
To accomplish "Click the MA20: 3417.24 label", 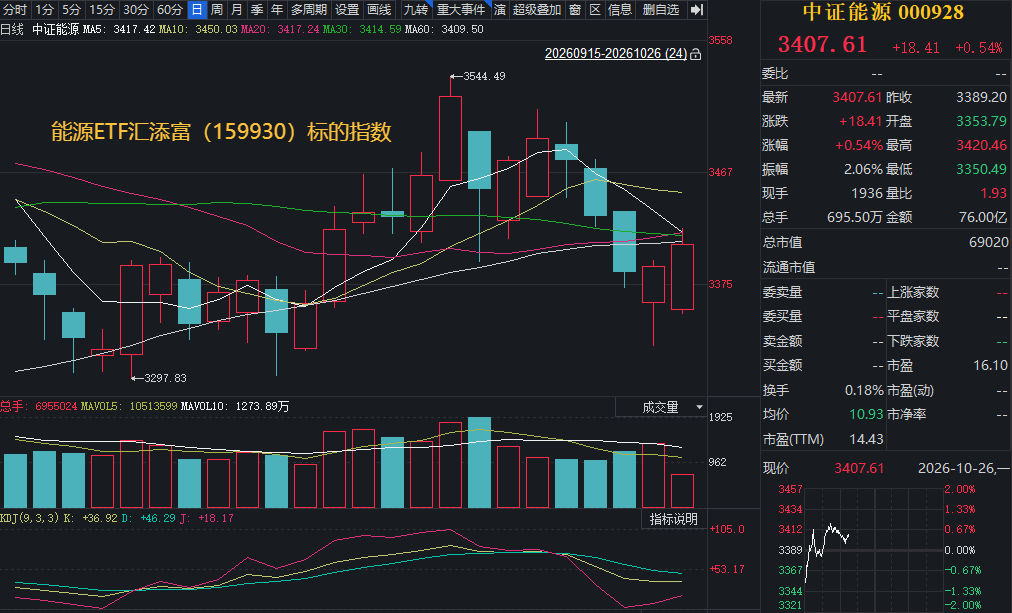I will coord(280,29).
